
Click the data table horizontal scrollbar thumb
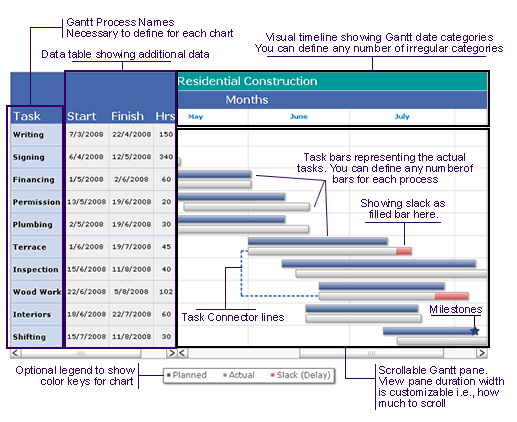pos(81,353)
